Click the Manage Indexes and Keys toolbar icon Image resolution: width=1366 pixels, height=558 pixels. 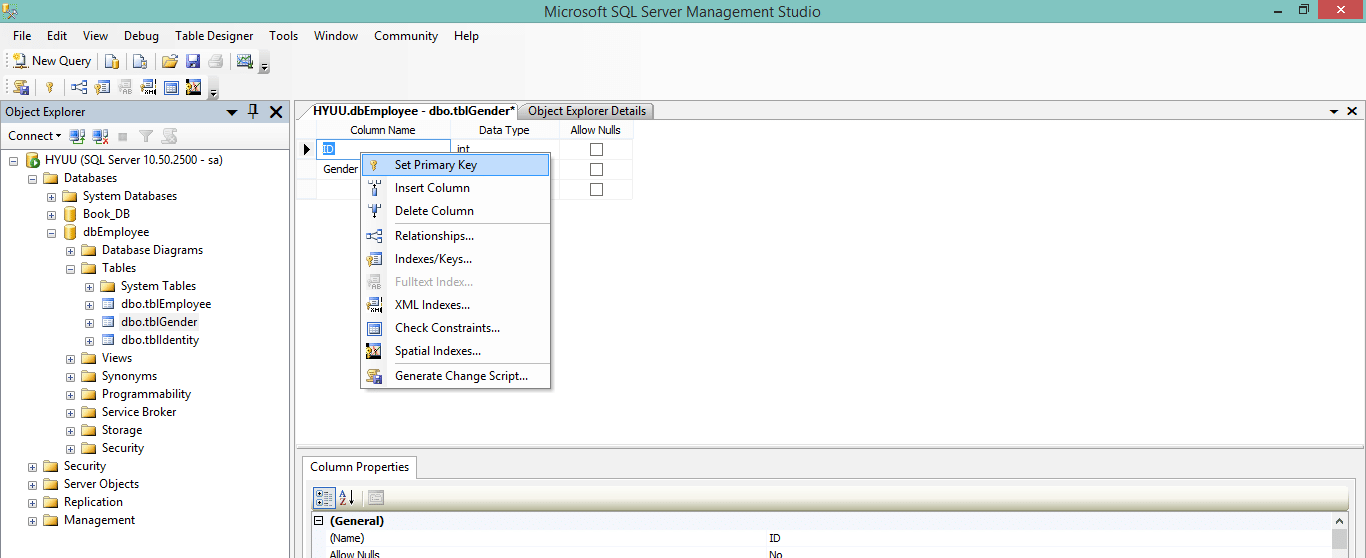pos(102,87)
